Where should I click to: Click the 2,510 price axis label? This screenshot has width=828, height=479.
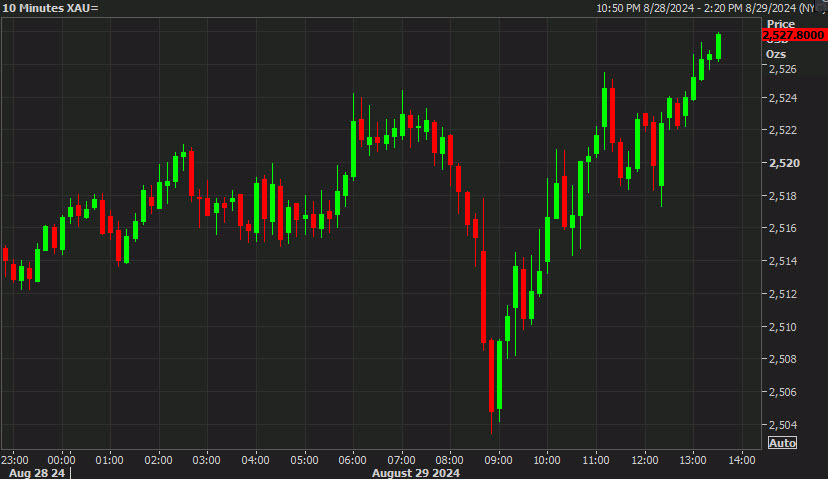[783, 327]
